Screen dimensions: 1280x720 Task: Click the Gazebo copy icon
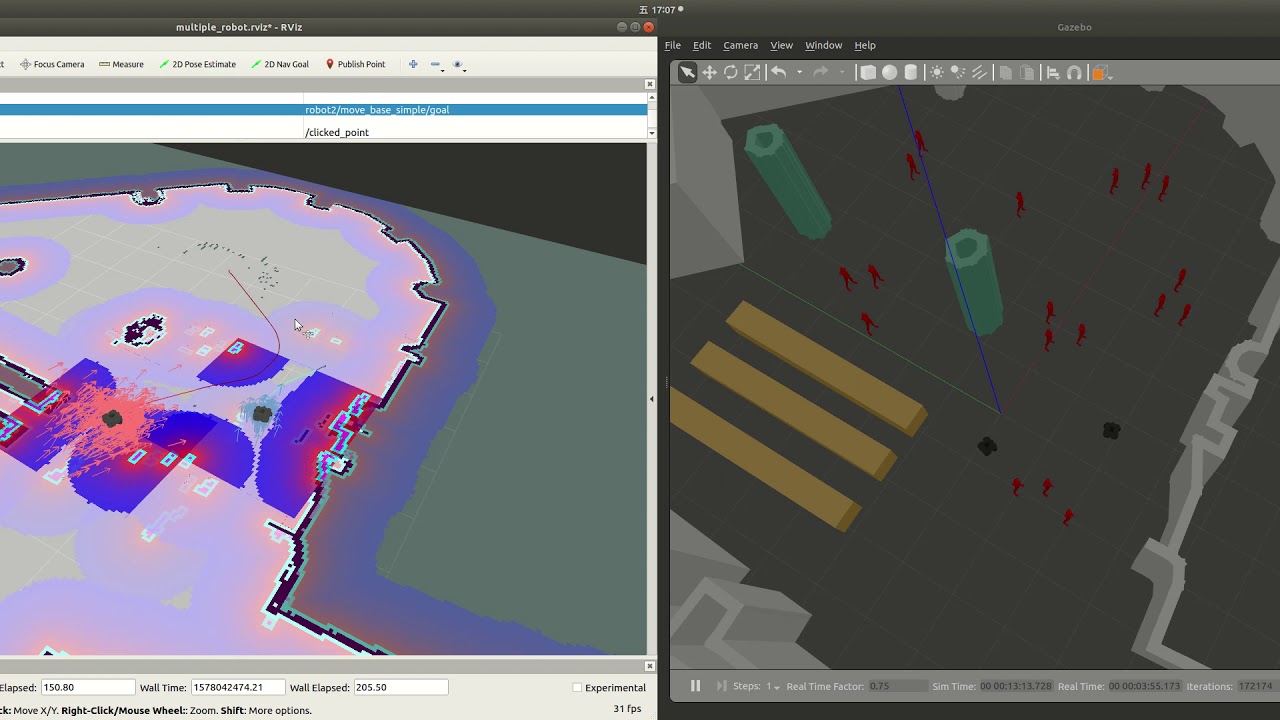point(1005,72)
